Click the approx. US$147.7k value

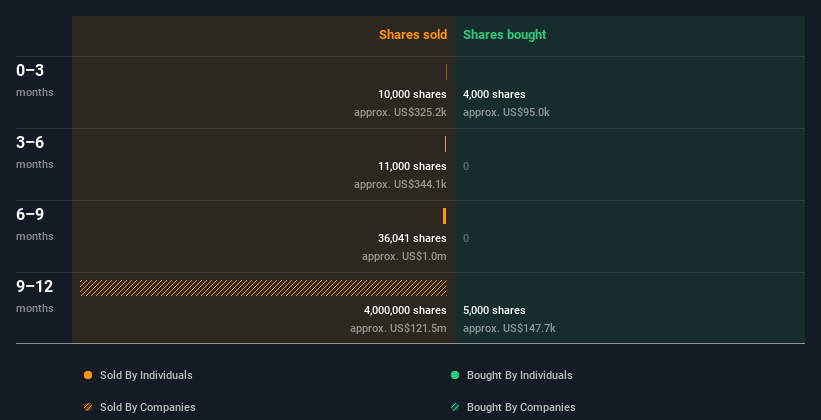point(509,328)
